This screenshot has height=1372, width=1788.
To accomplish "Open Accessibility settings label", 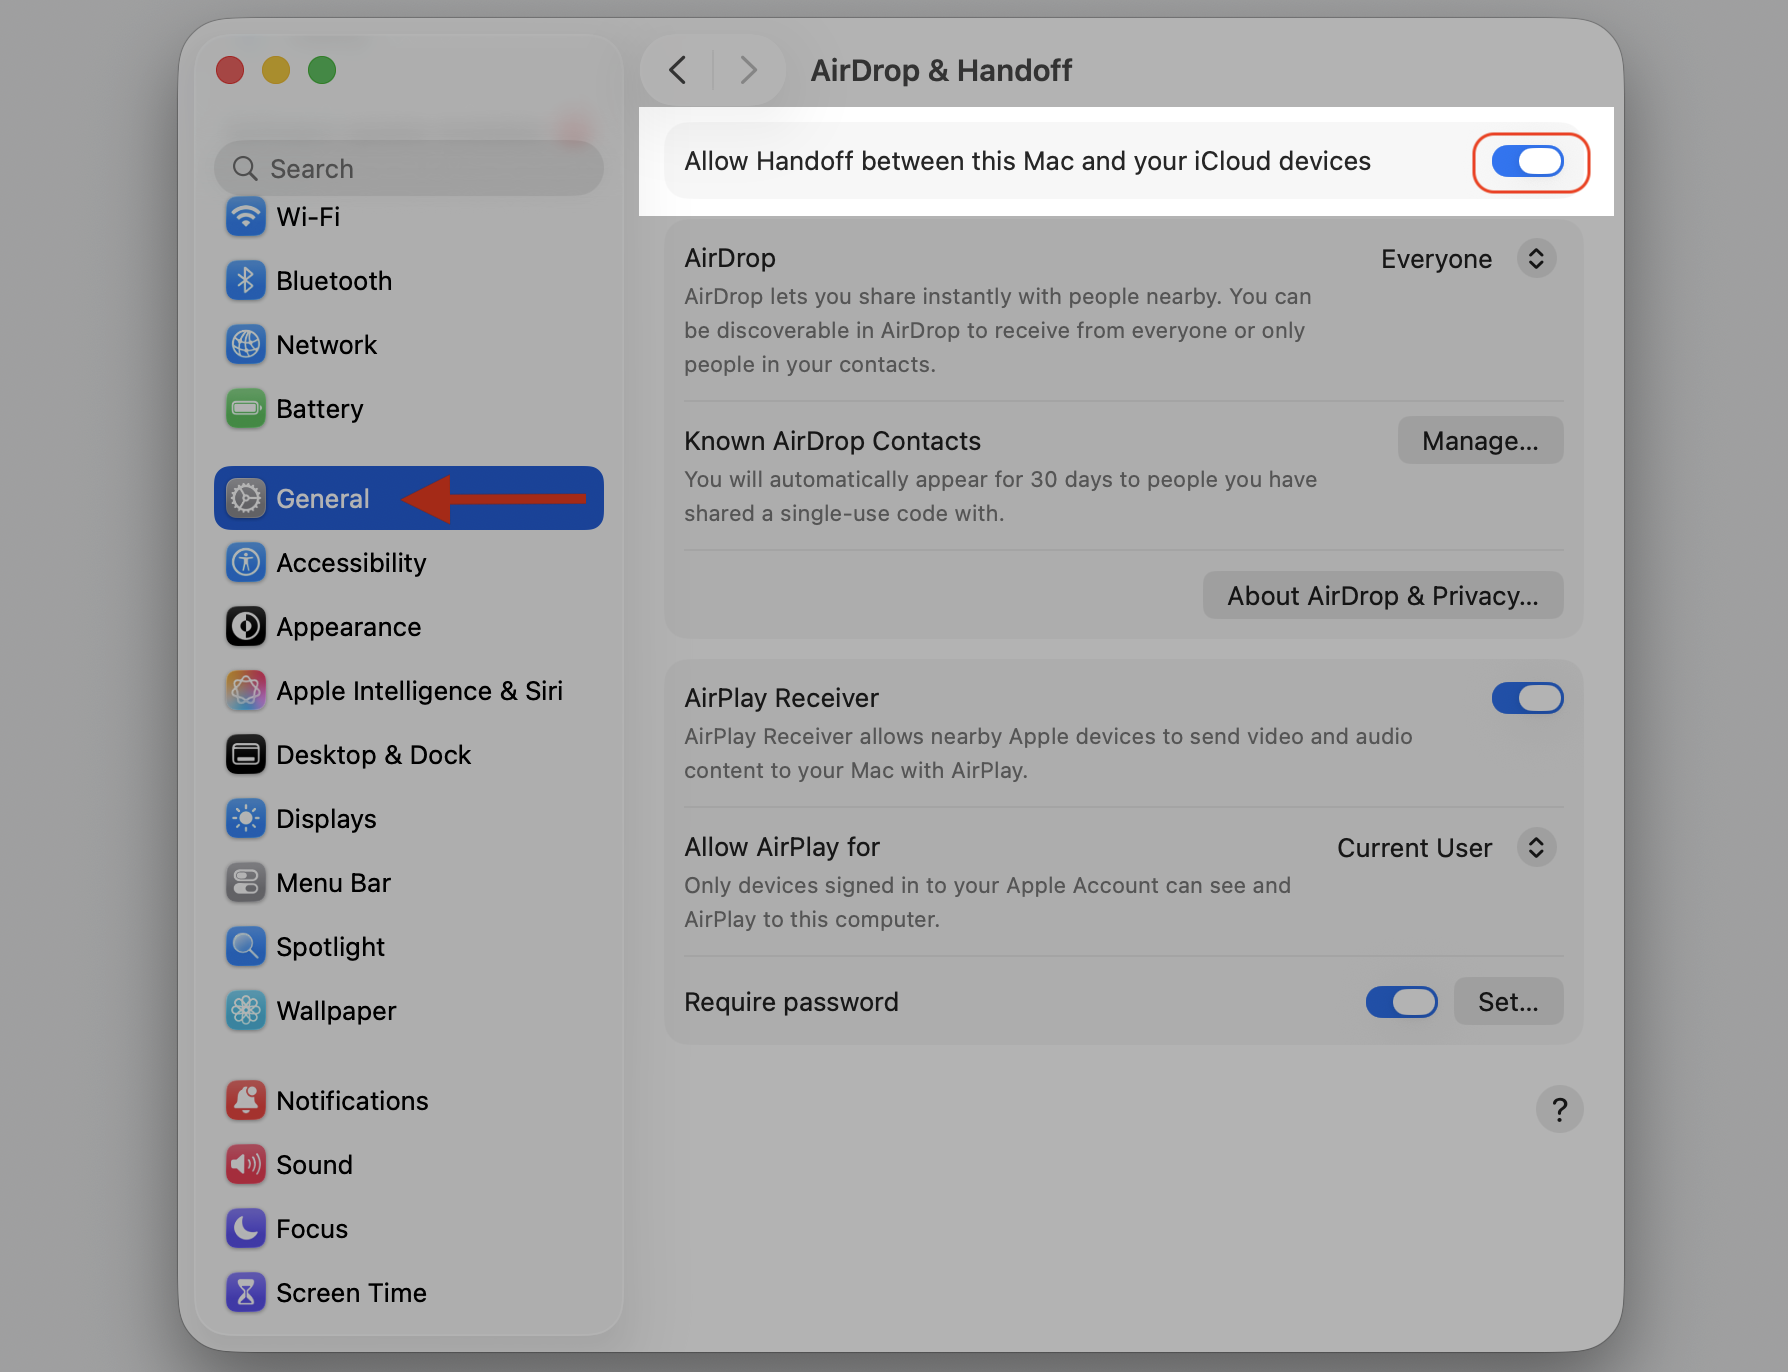I will (x=351, y=563).
